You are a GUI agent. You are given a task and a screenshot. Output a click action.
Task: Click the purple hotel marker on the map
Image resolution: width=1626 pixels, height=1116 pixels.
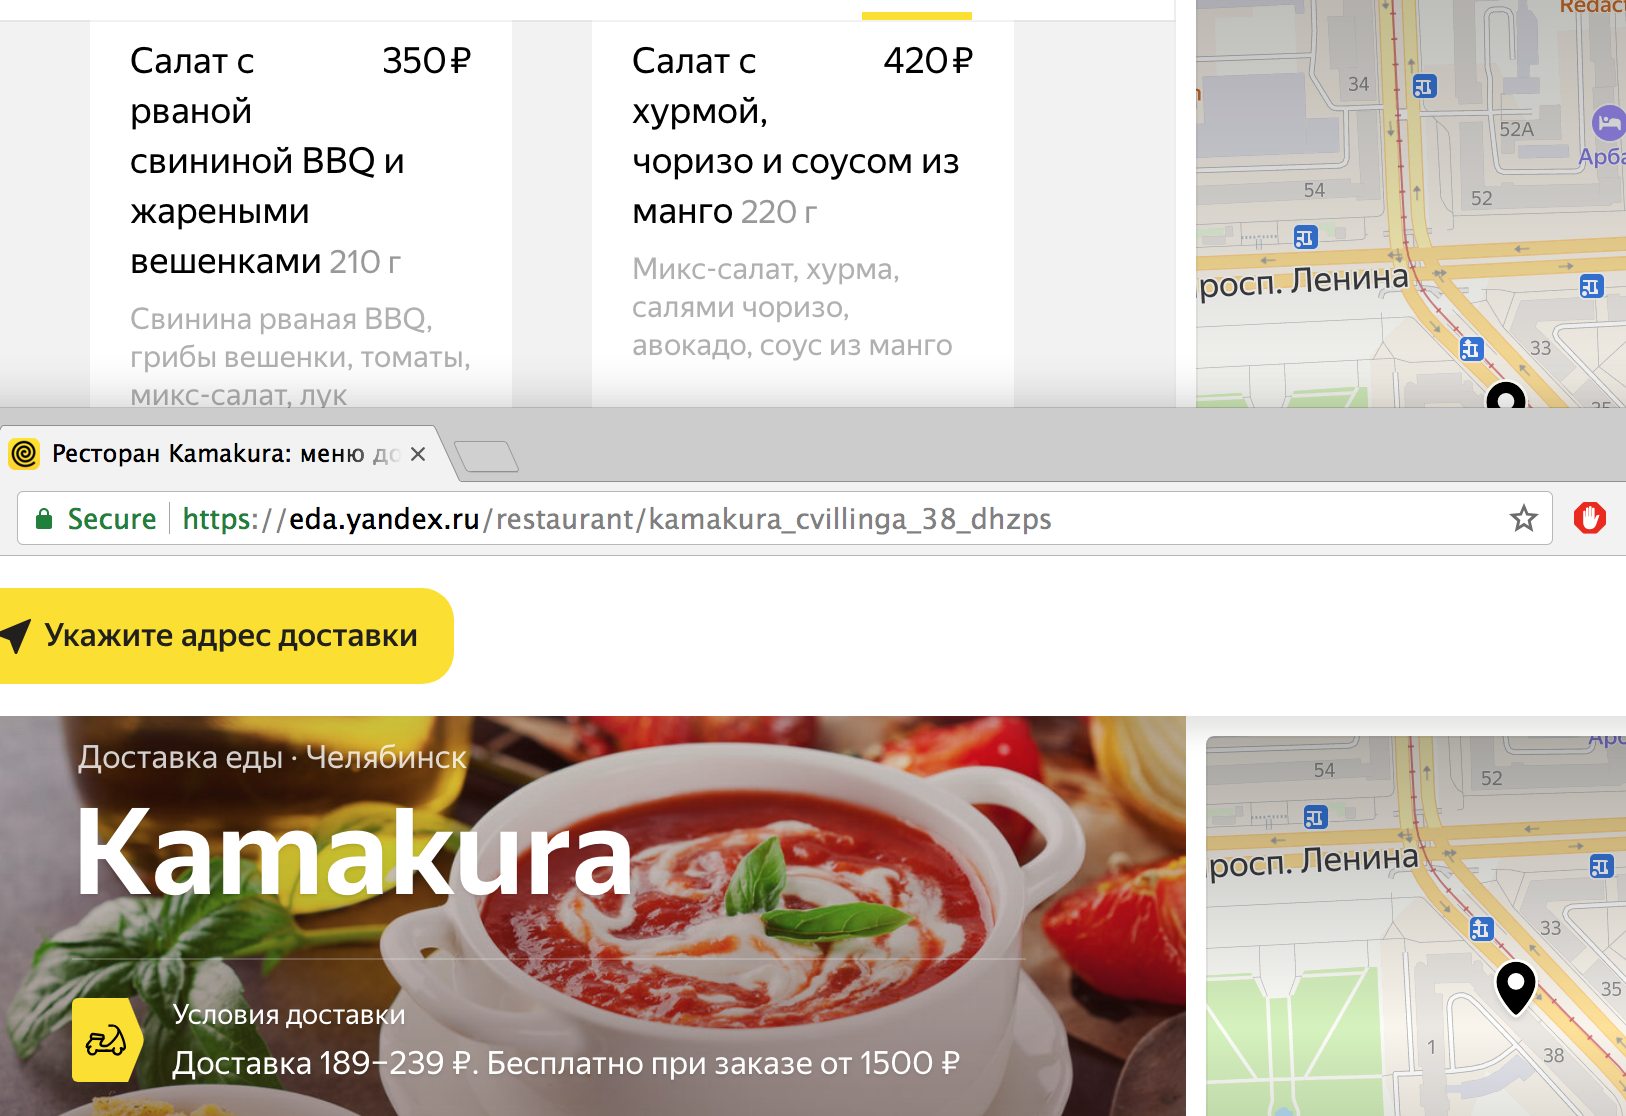pos(1608,123)
